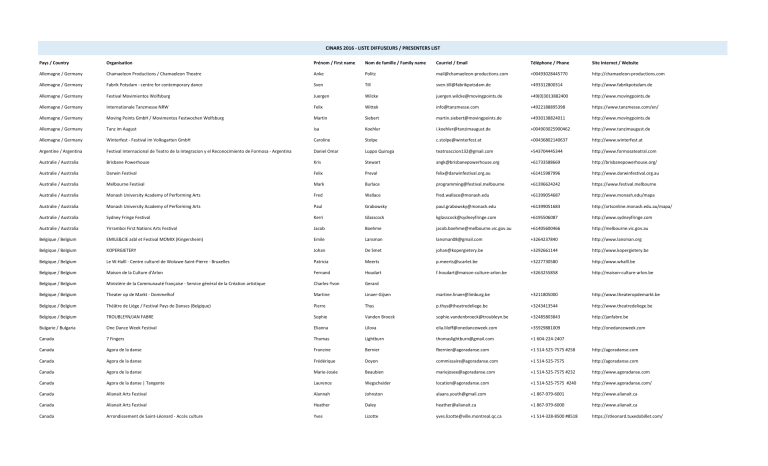The width and height of the screenshot is (768, 466).
Task: Select the 'Darwin Festival' organisation cell
Action: click(x=121, y=173)
